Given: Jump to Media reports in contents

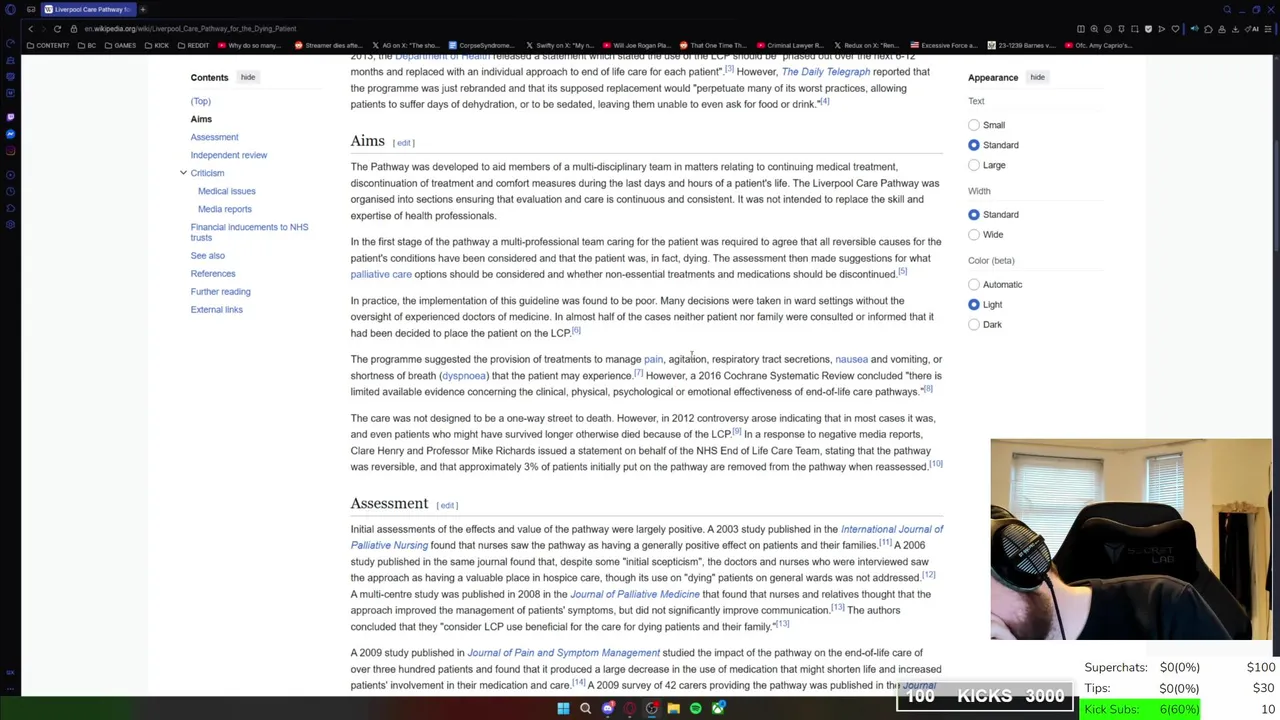Looking at the screenshot, I should point(225,209).
